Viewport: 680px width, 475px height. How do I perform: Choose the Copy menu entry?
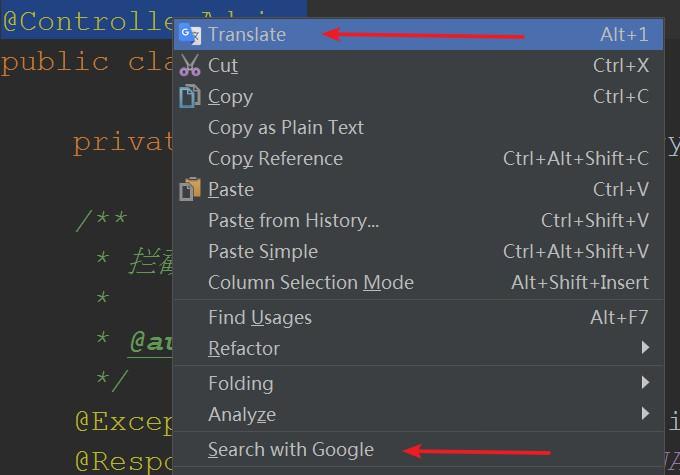pyautogui.click(x=230, y=97)
